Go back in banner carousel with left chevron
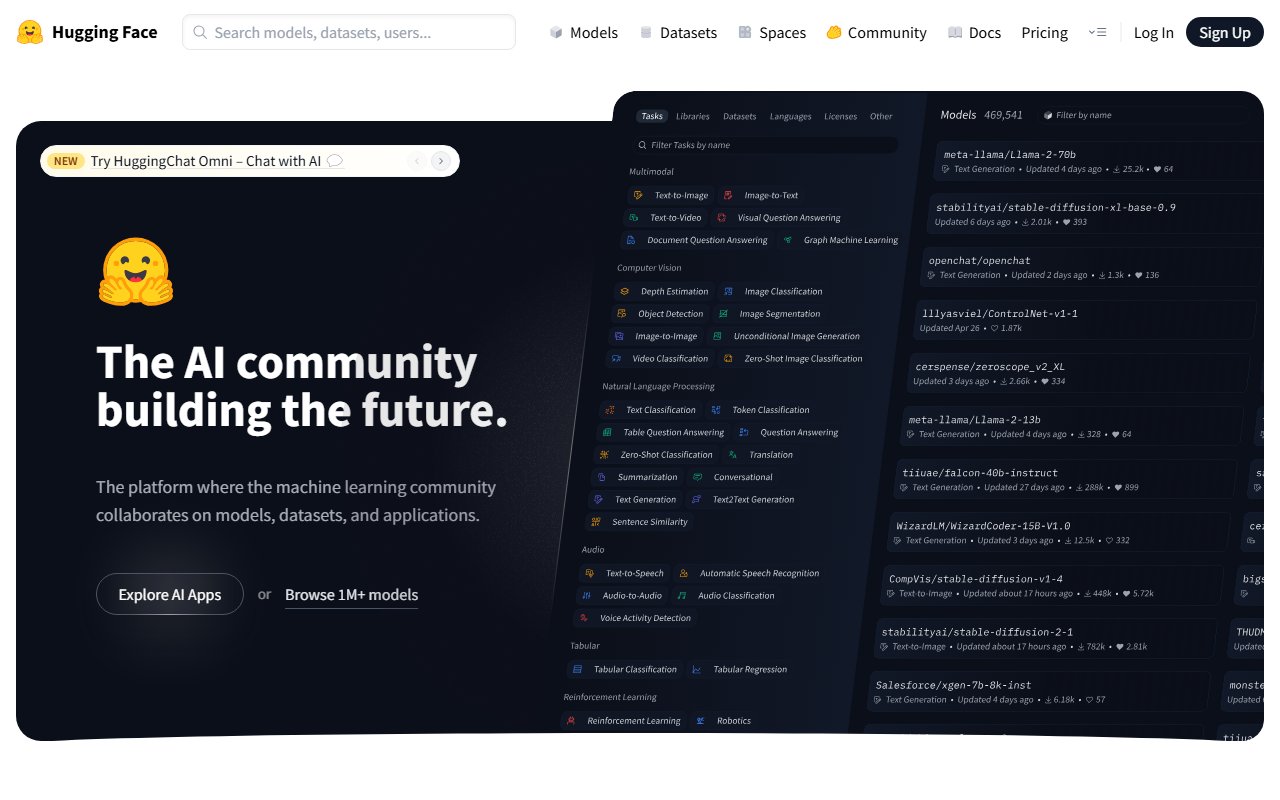 point(416,160)
